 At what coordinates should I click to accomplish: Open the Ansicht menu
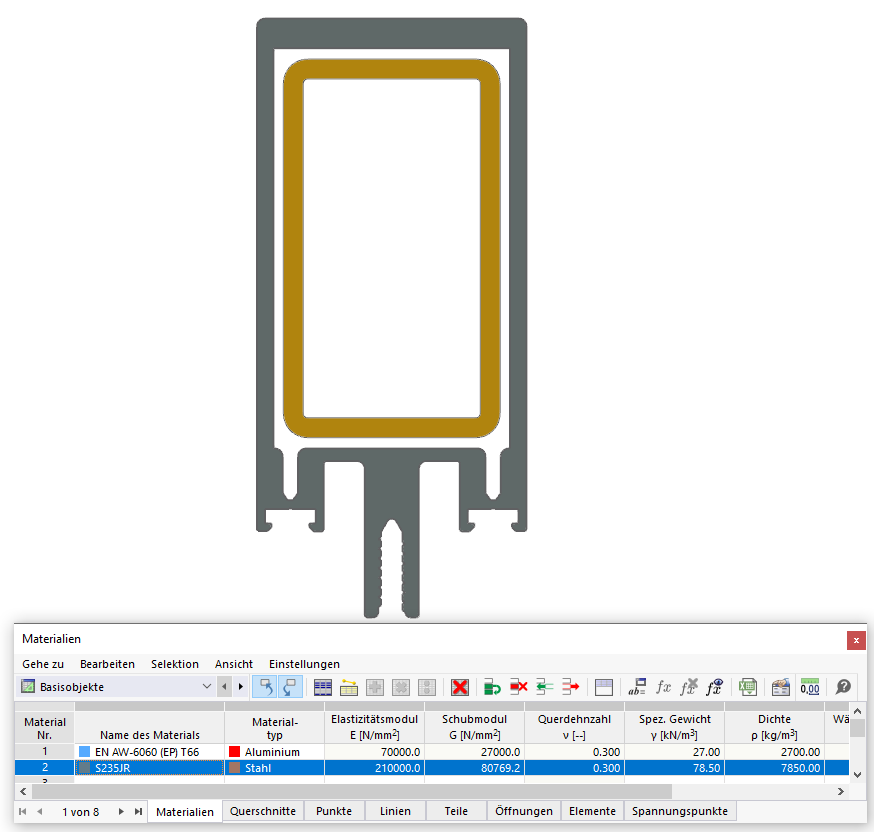click(234, 664)
